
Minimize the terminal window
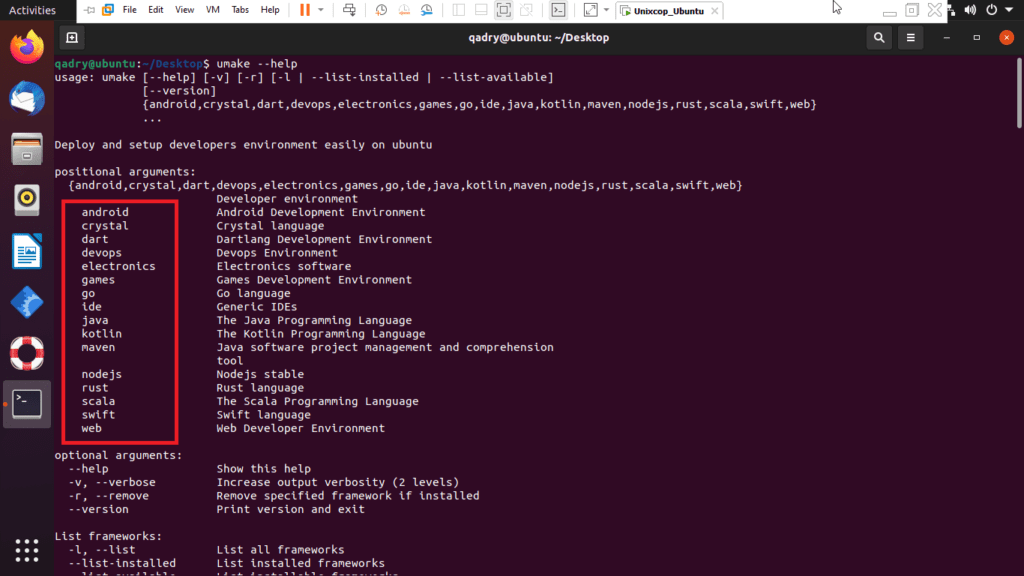946,38
